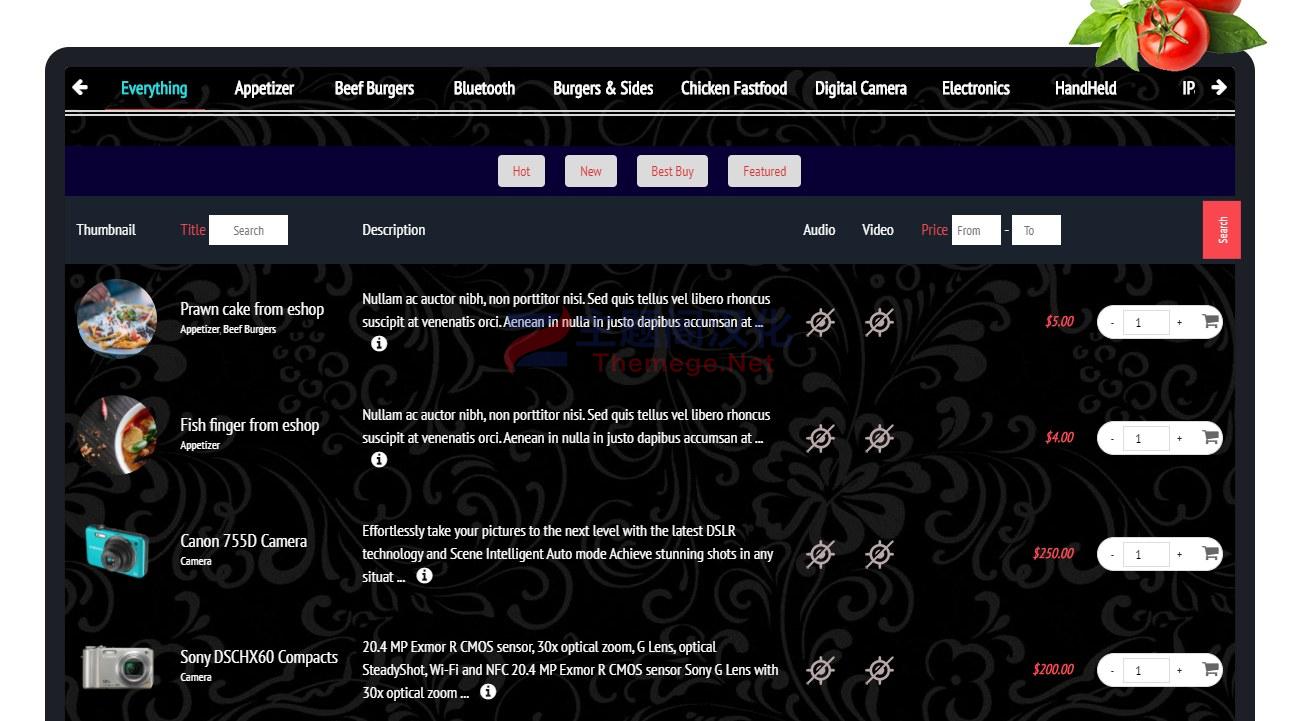Focus the Title search field

248,230
